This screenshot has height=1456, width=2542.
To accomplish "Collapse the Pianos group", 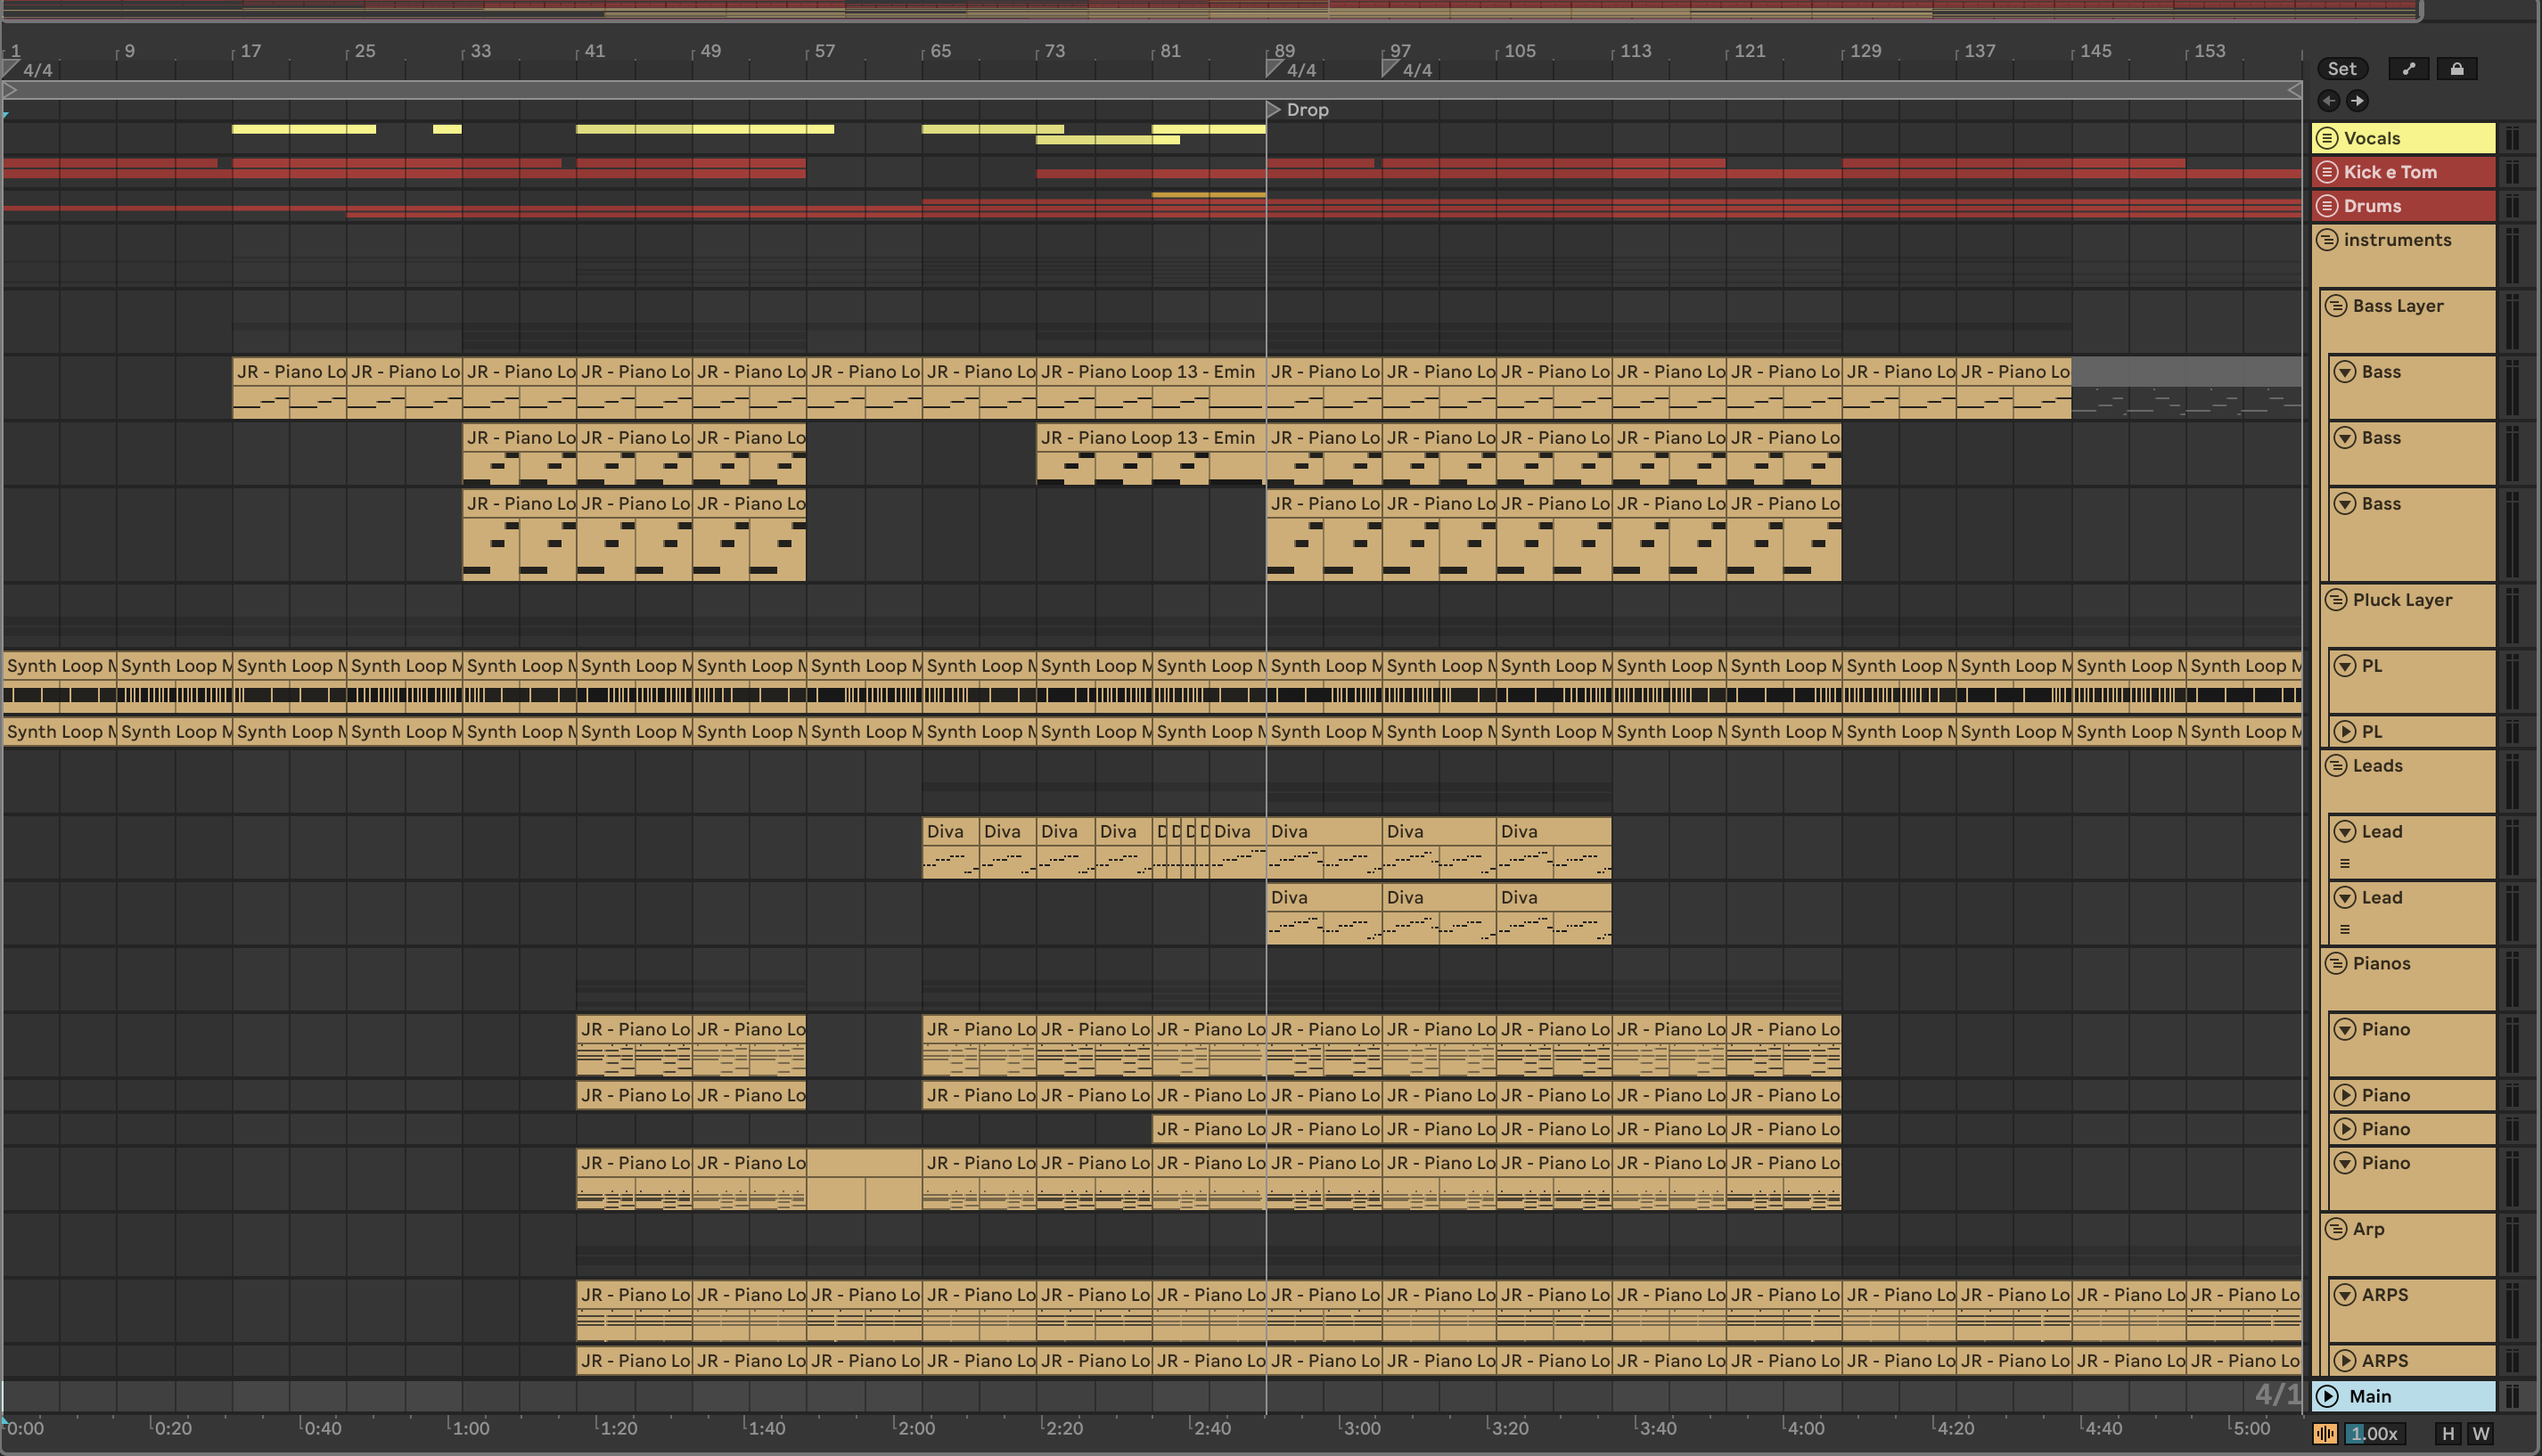I will pyautogui.click(x=2336, y=964).
